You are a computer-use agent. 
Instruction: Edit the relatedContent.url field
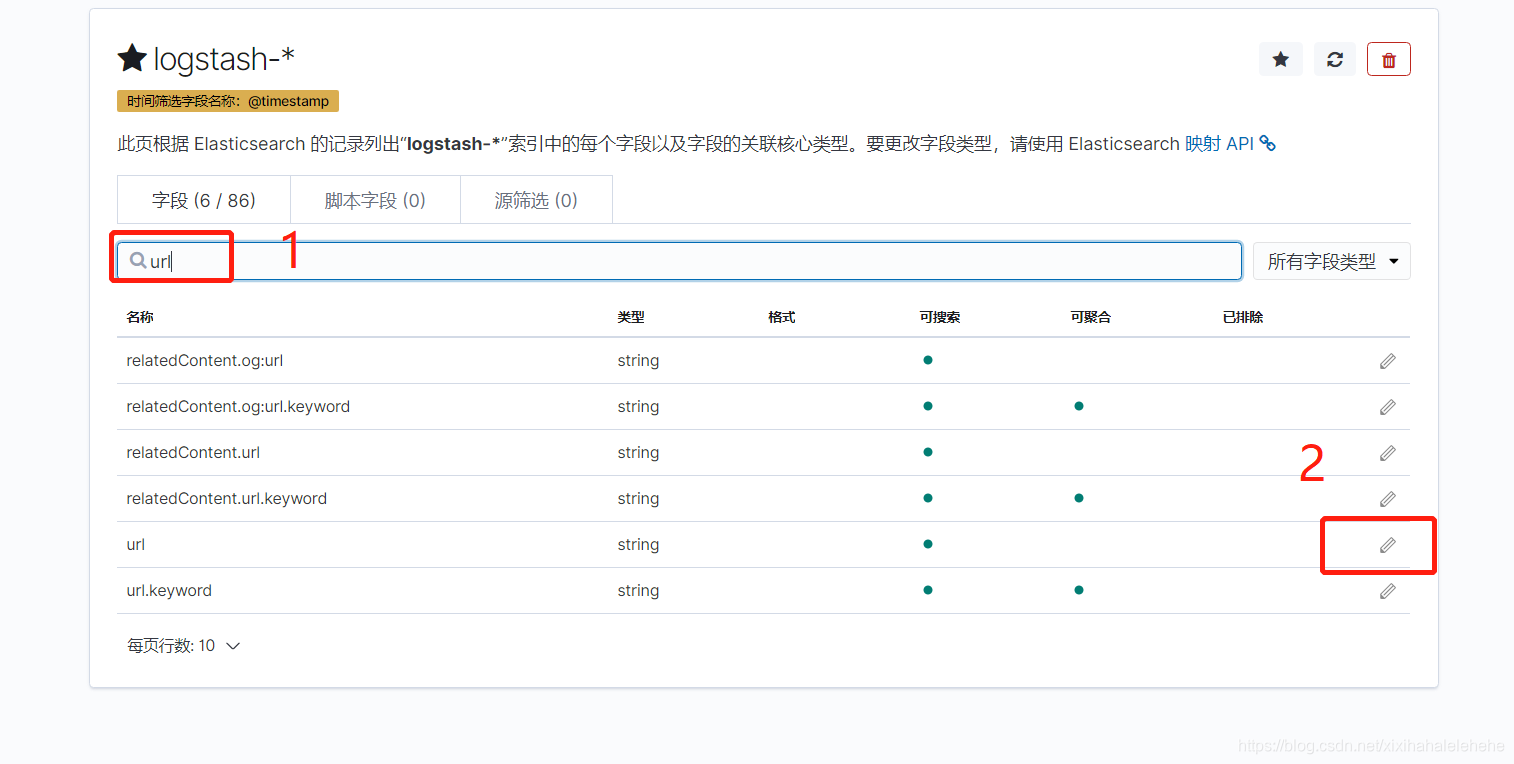[x=1387, y=453]
